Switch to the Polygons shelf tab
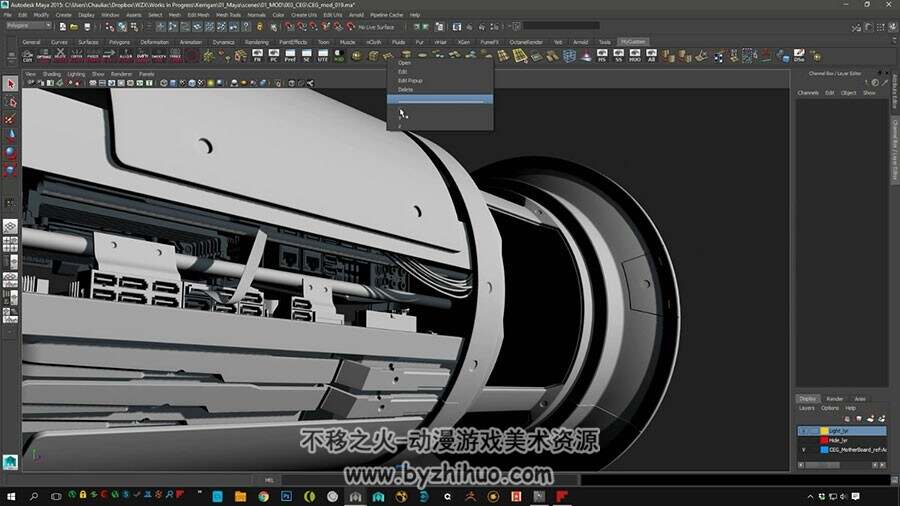Image resolution: width=900 pixels, height=506 pixels. pyautogui.click(x=119, y=42)
